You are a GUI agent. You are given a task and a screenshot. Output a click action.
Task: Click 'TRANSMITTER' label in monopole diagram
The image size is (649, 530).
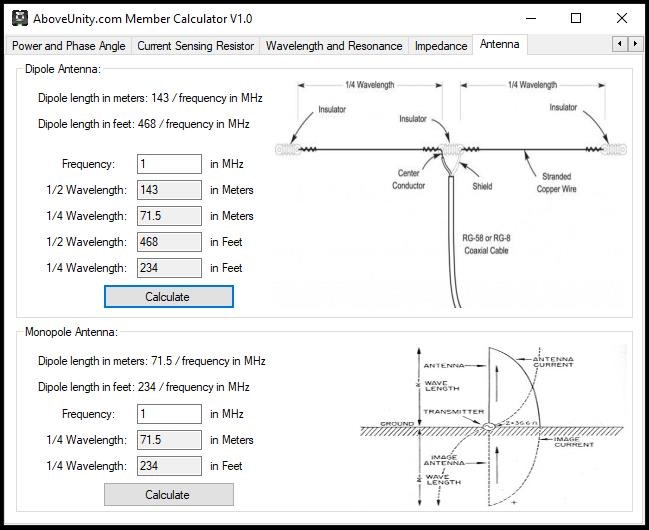(x=454, y=412)
